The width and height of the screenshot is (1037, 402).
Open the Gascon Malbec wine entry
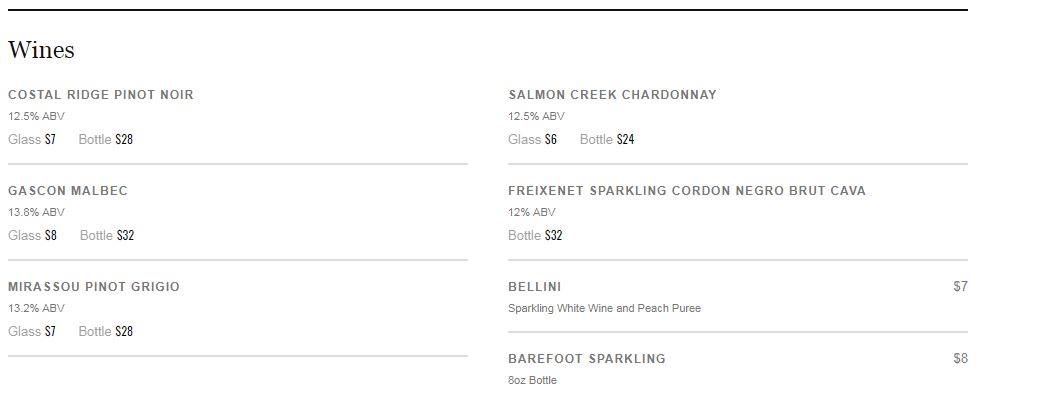tap(68, 191)
